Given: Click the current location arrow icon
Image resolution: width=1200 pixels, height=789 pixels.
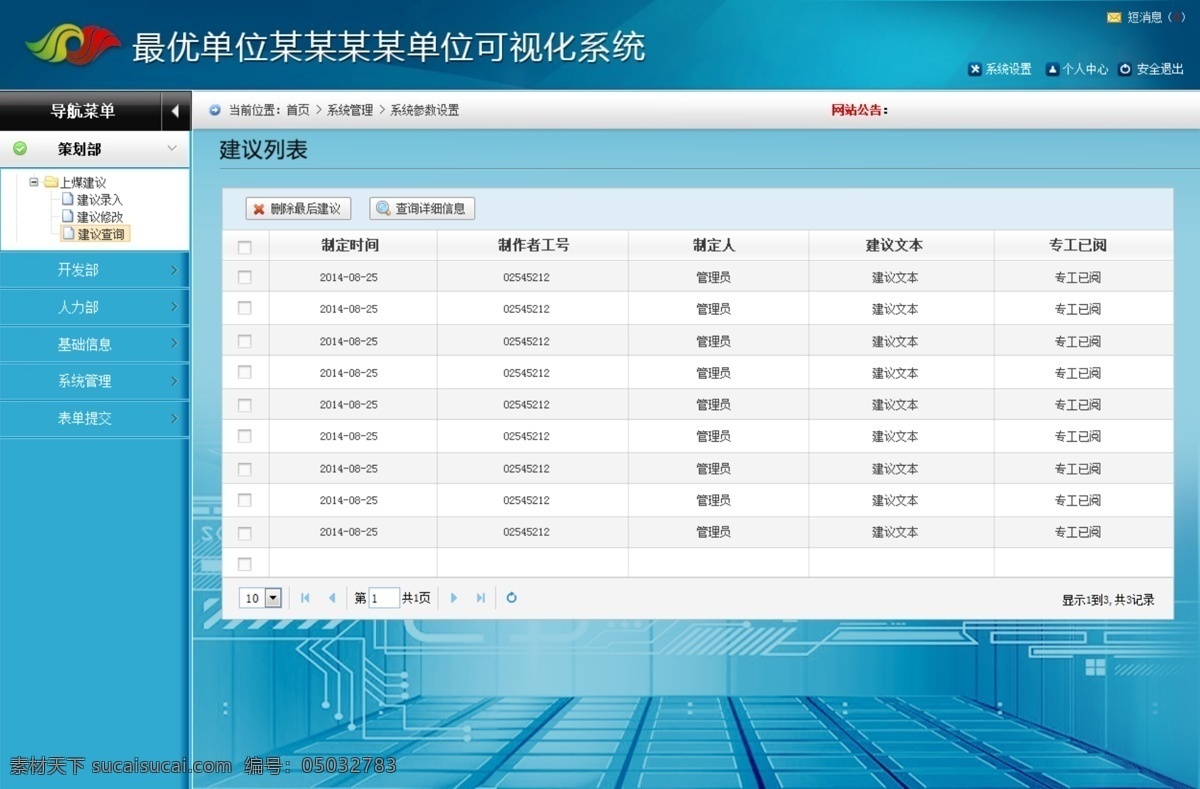Looking at the screenshot, I should 215,110.
